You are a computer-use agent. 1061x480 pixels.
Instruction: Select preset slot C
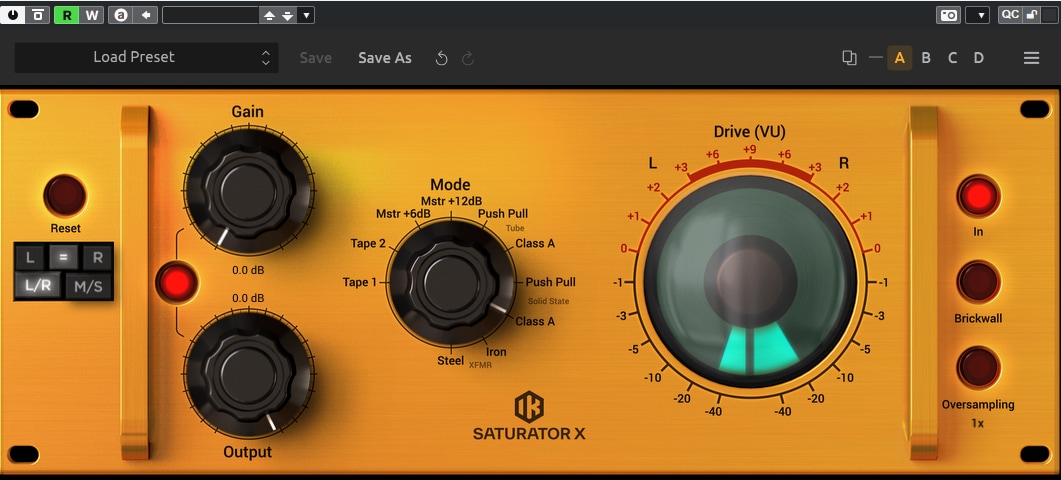(x=952, y=58)
